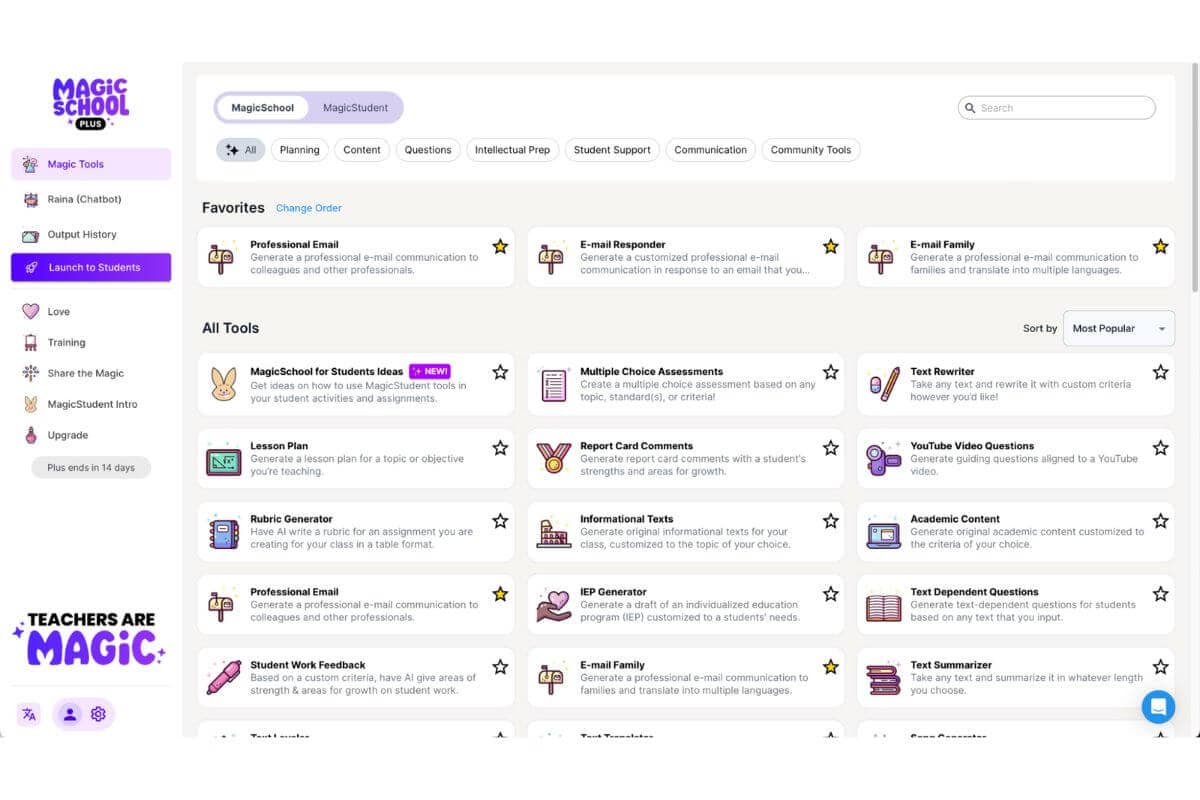Screen dimensions: 1200x800
Task: Filter tools by Planning
Action: point(299,150)
